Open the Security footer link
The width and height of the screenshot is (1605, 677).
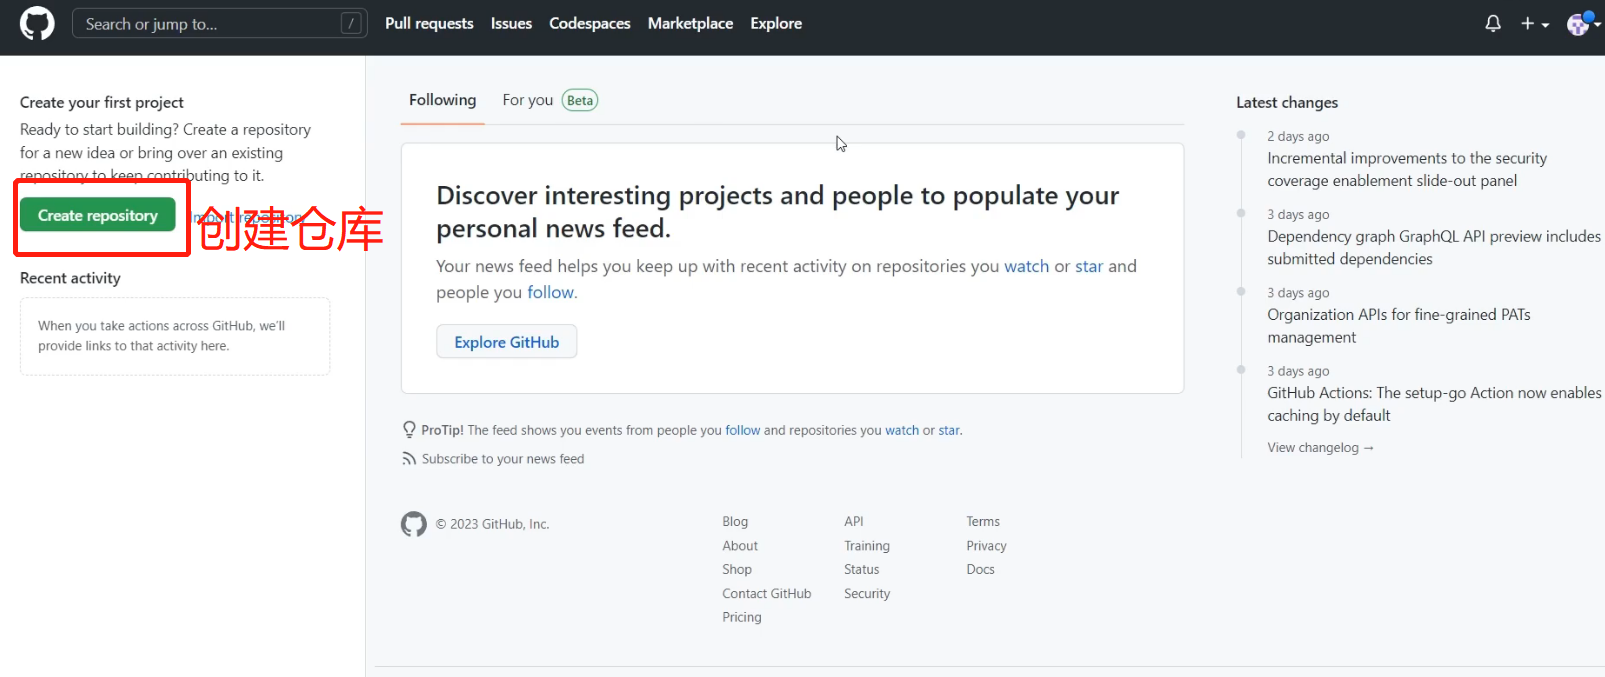pyautogui.click(x=867, y=593)
